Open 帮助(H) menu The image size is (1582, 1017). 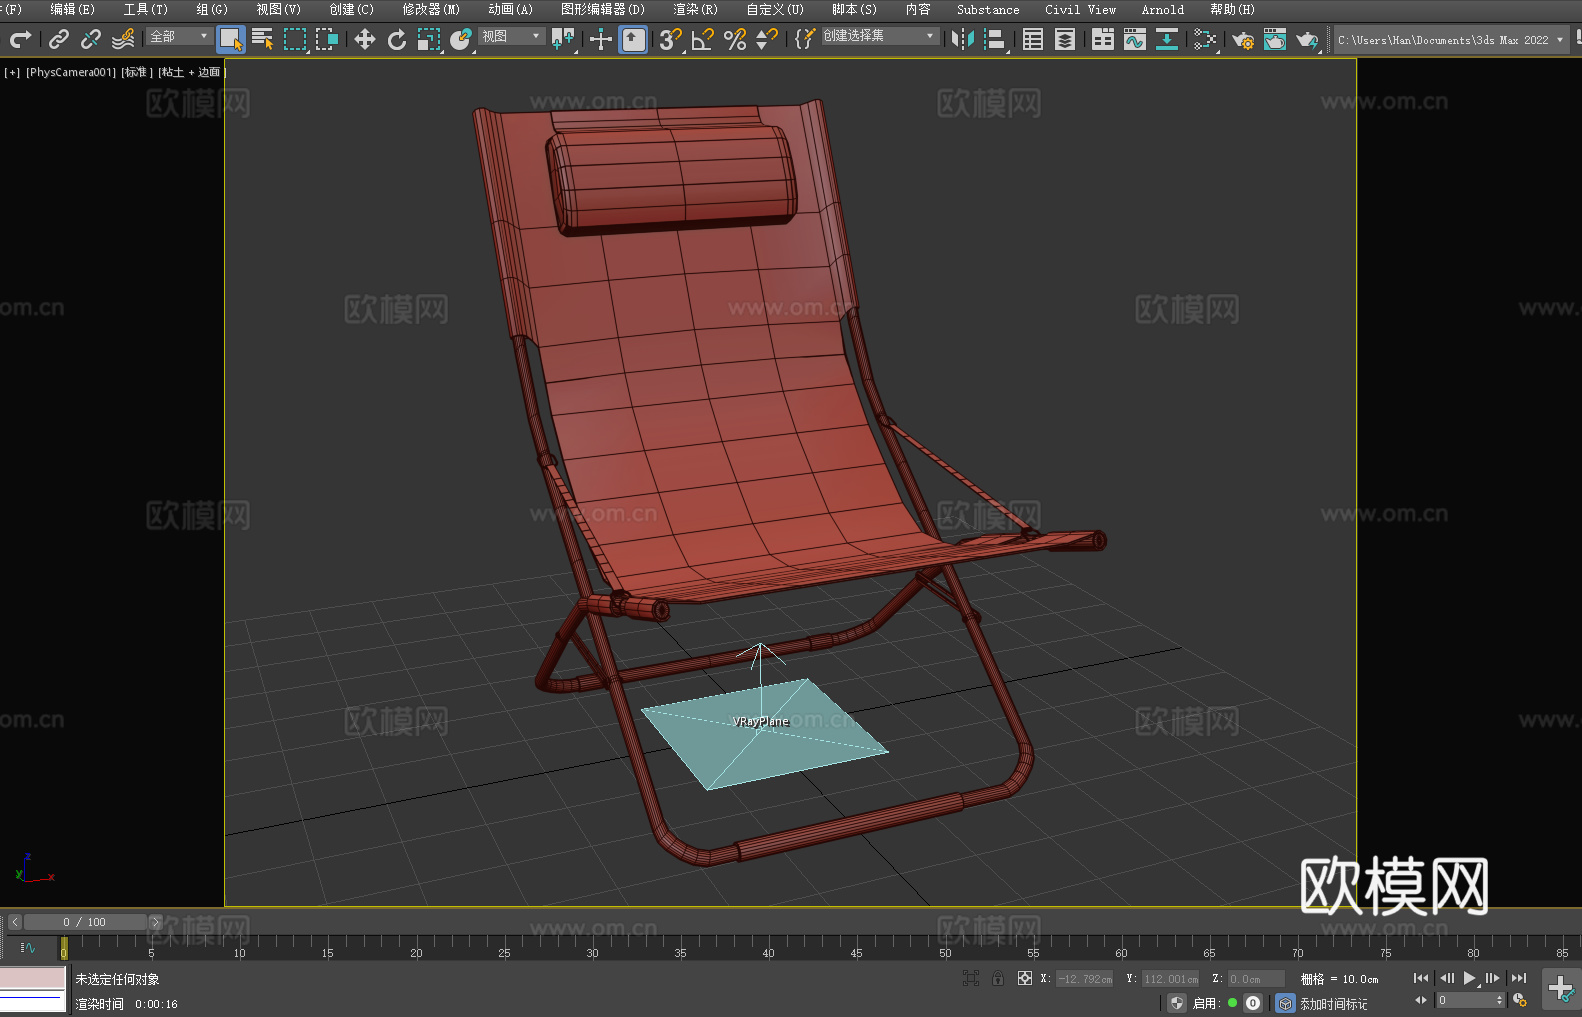click(x=1232, y=9)
